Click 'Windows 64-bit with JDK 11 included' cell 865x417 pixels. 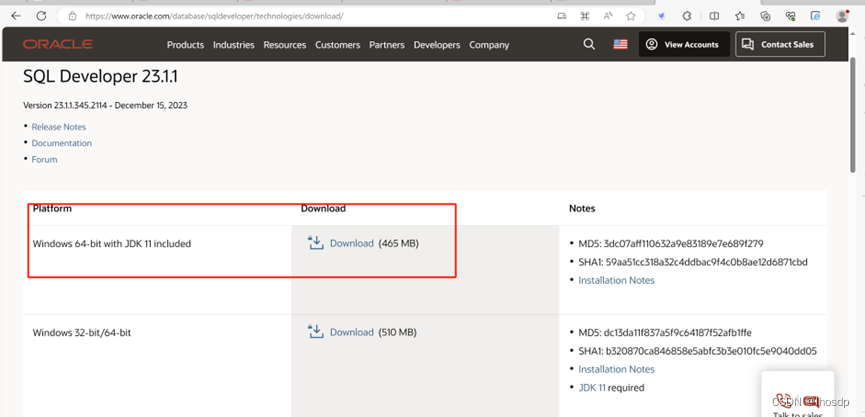point(112,243)
